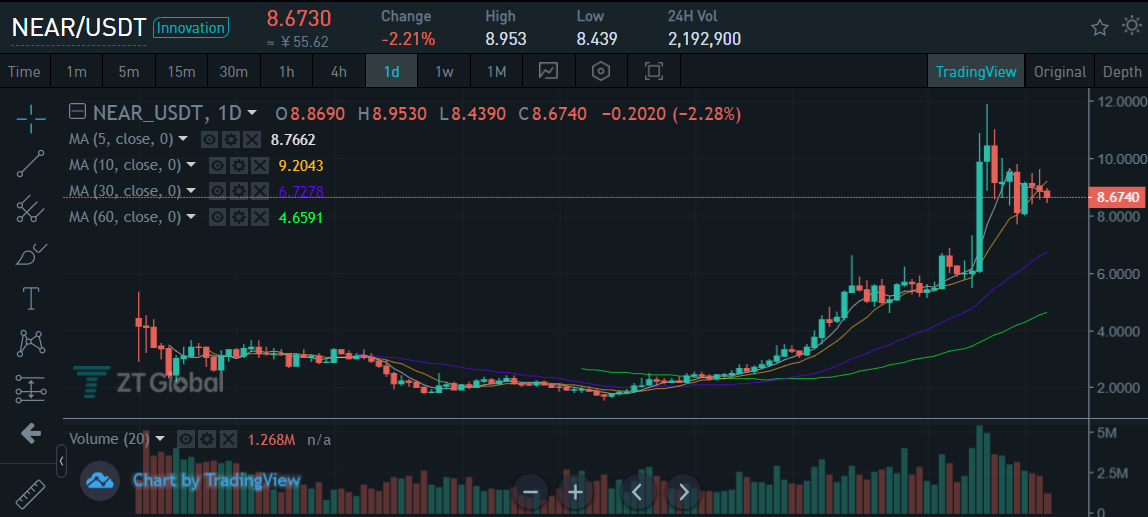Switch to the Depth chart view

1122,72
